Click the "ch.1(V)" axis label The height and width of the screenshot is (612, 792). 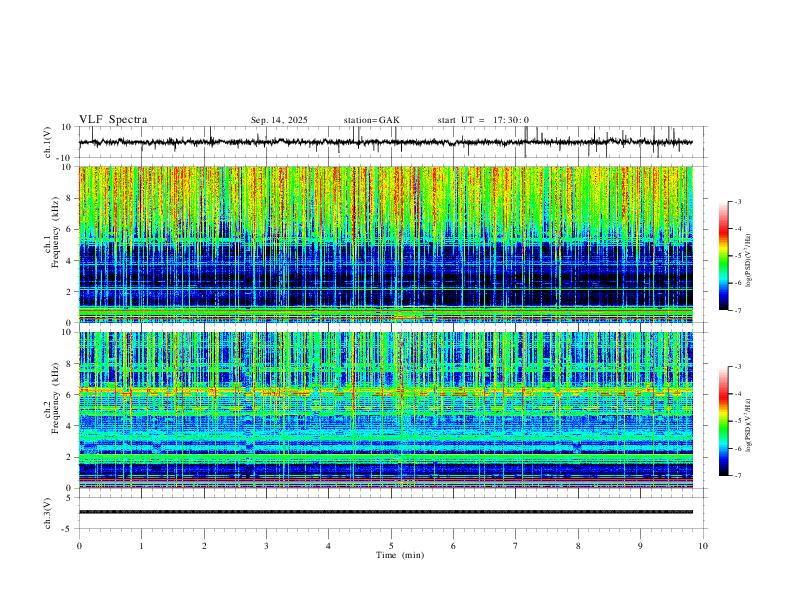[x=48, y=142]
